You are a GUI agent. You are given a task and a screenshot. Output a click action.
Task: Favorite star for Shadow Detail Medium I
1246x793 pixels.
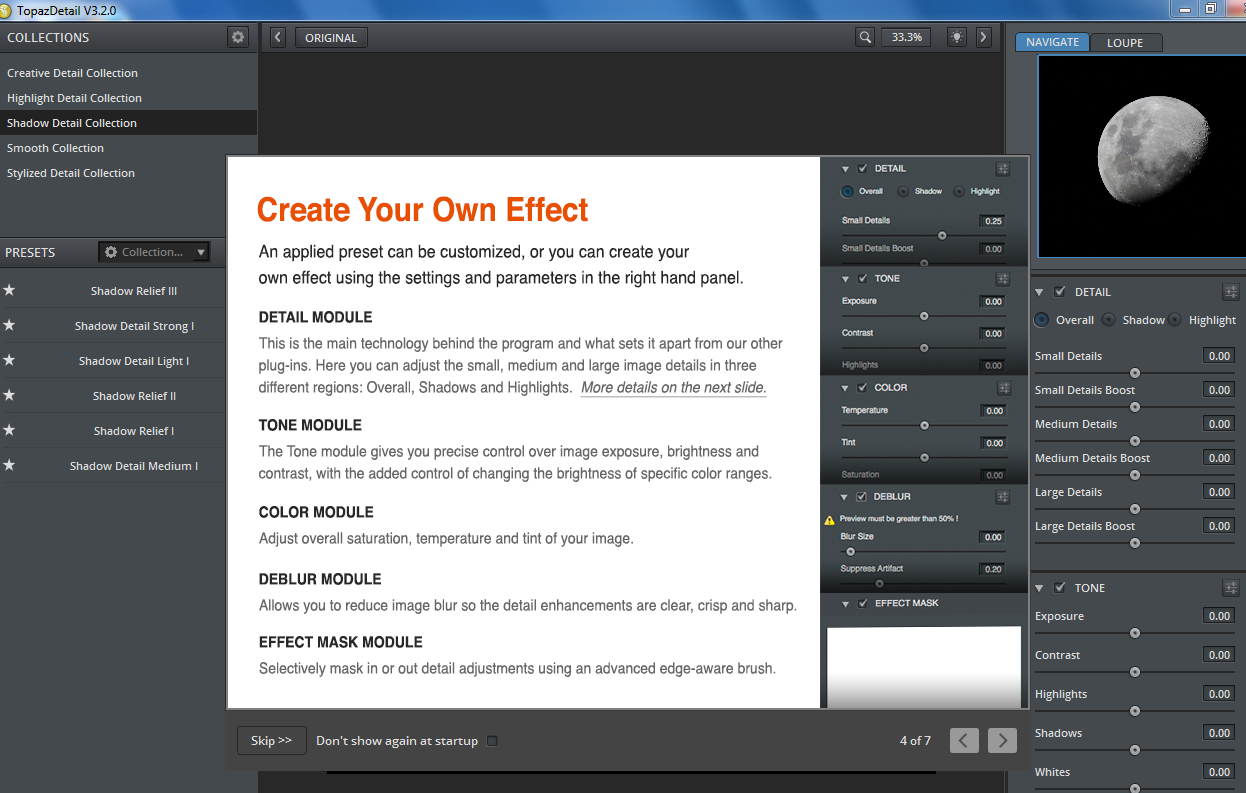(x=9, y=466)
